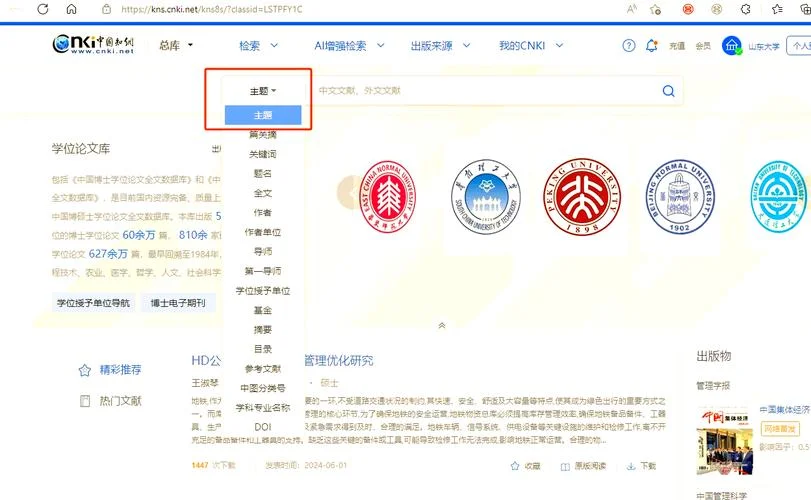Image resolution: width=811 pixels, height=500 pixels.
Task: Click the institution account icon
Action: (x=731, y=46)
